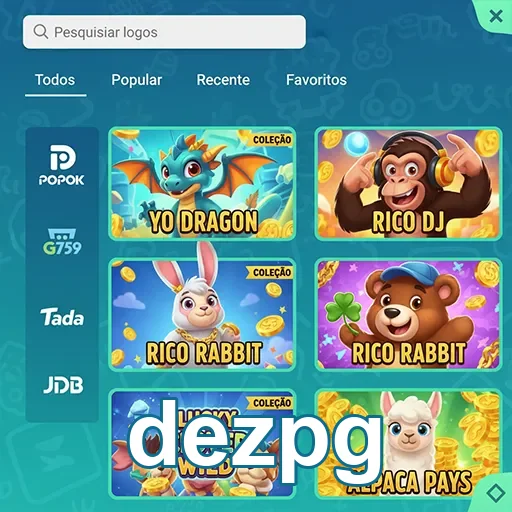This screenshot has height=512, width=512.
Task: Click Coleção badge on Yo Dragon
Action: click(x=271, y=139)
